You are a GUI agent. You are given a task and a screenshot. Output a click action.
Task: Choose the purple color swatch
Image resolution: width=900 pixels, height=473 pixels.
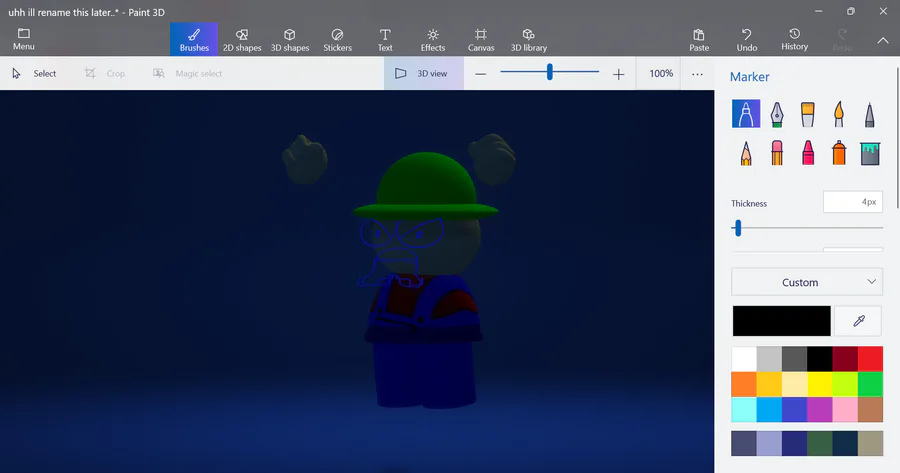(820, 409)
